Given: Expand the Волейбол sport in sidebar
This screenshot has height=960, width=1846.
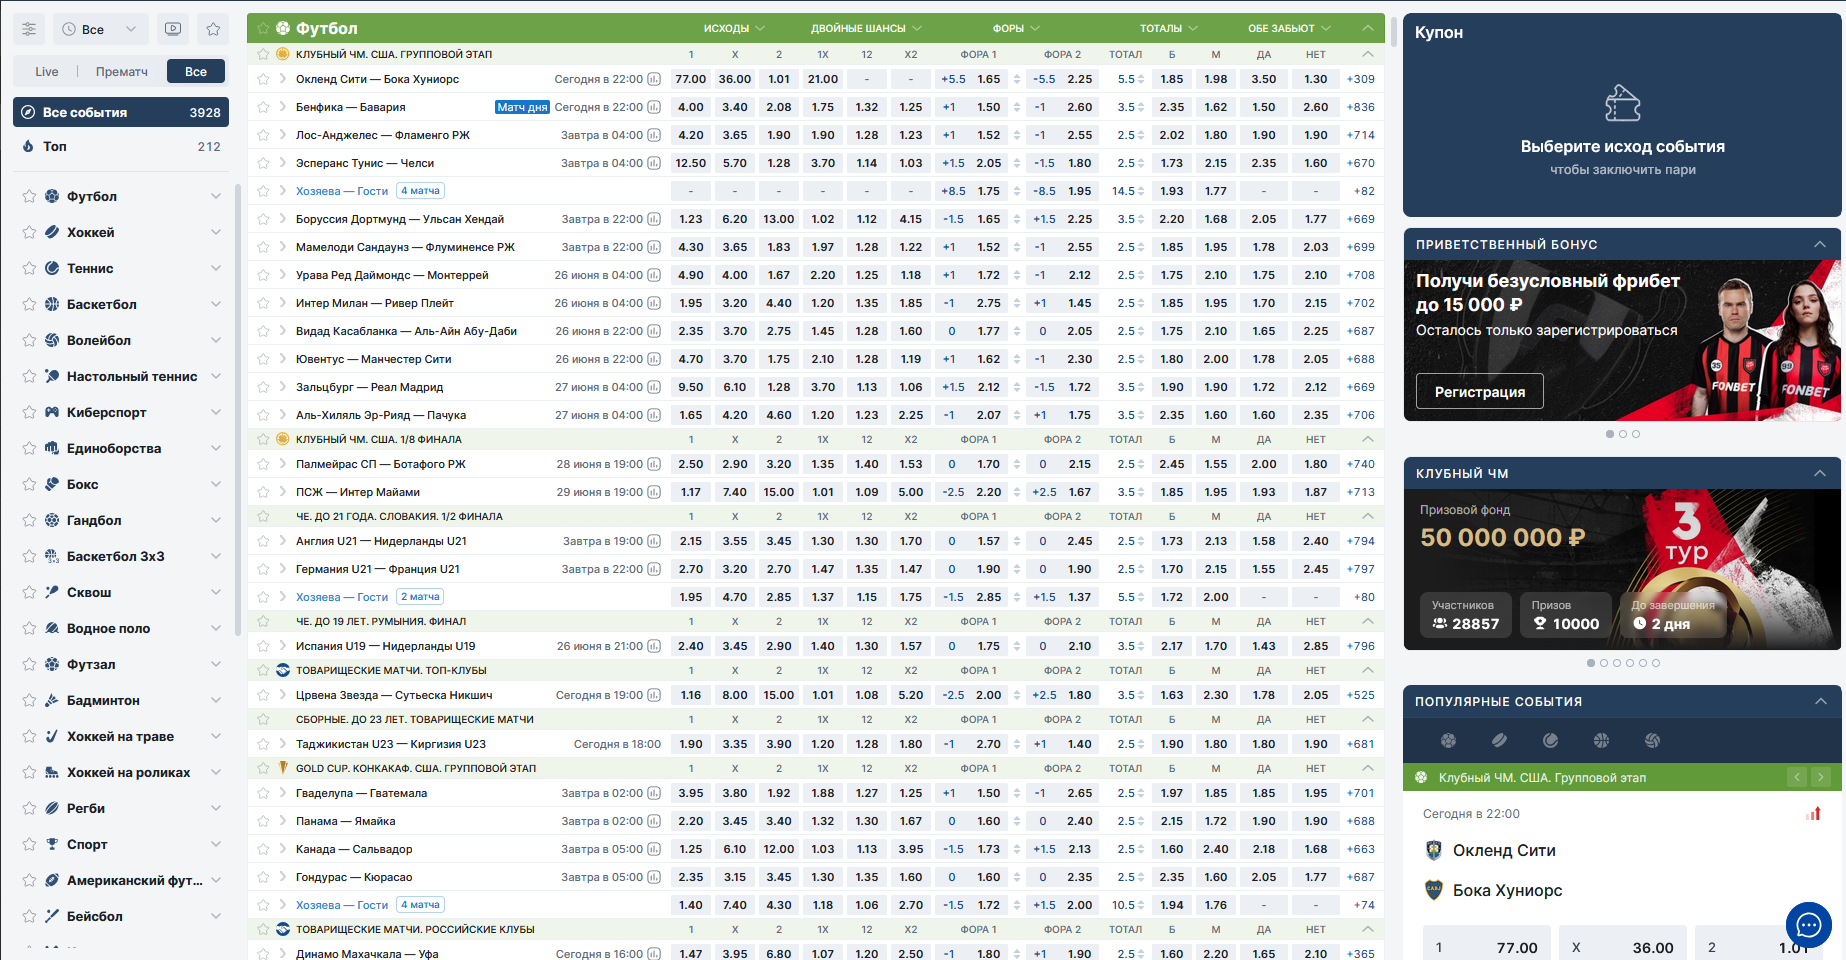Looking at the screenshot, I should coord(216,340).
